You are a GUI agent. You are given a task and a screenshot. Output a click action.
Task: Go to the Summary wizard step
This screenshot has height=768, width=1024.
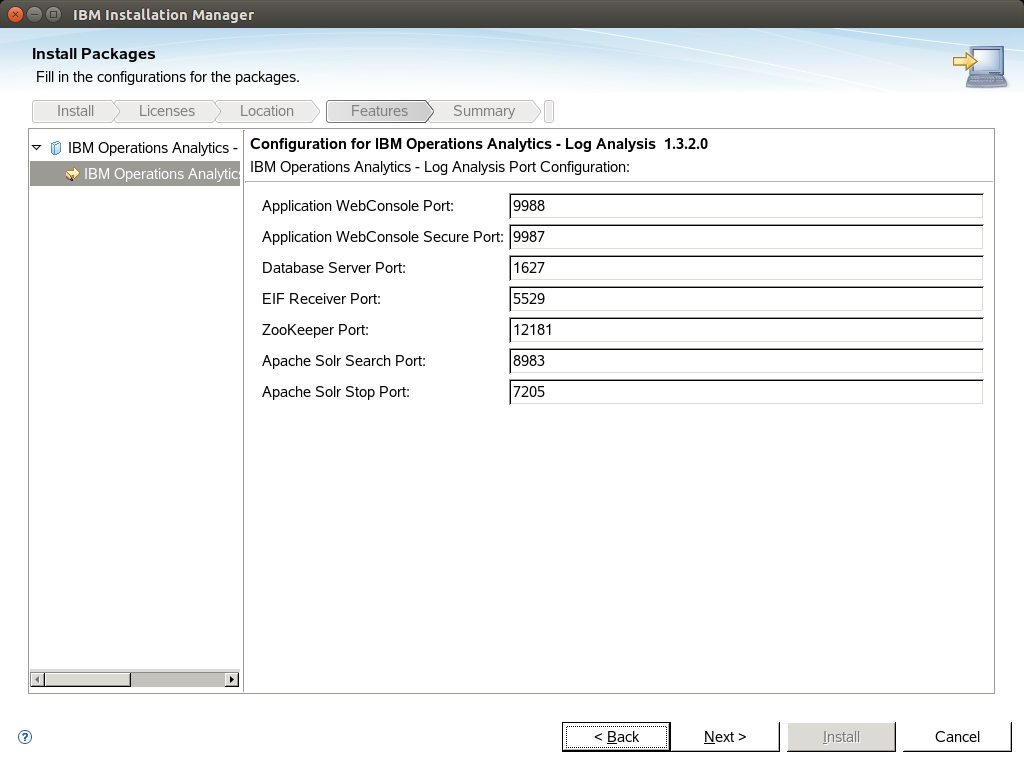[x=484, y=111]
